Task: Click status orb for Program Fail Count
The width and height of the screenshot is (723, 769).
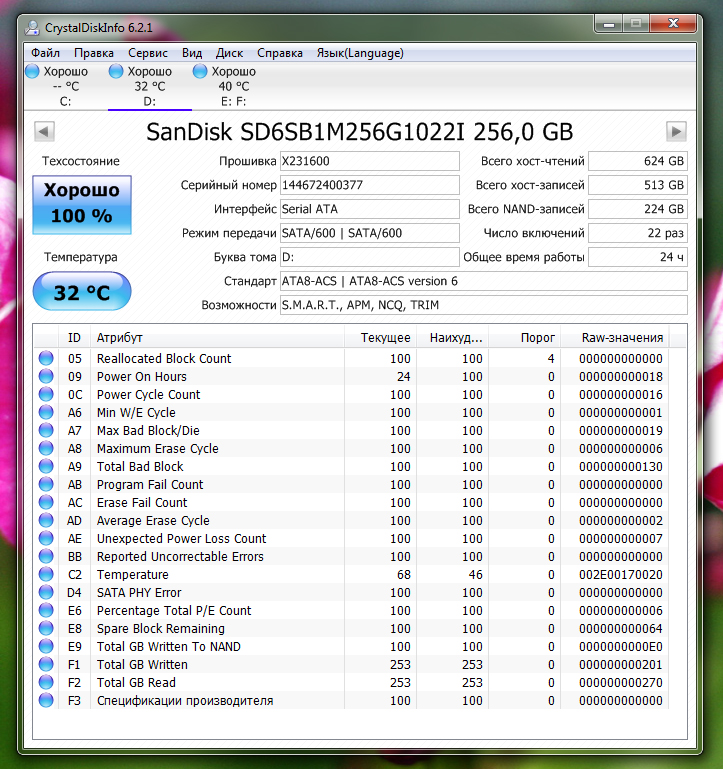Action: 46,484
